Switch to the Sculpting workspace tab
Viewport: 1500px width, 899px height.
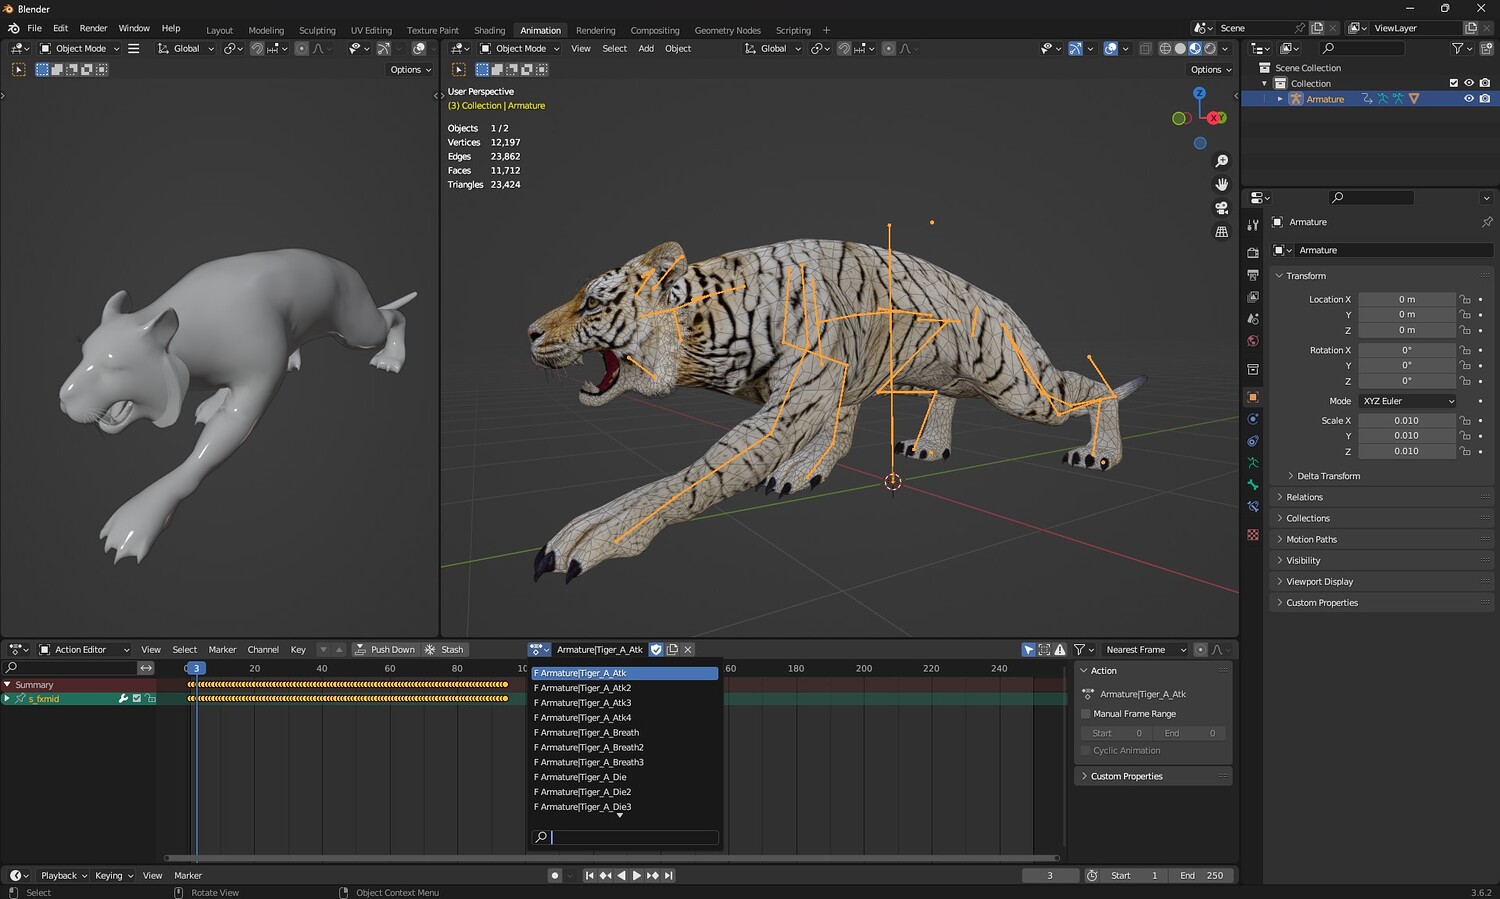[317, 31]
